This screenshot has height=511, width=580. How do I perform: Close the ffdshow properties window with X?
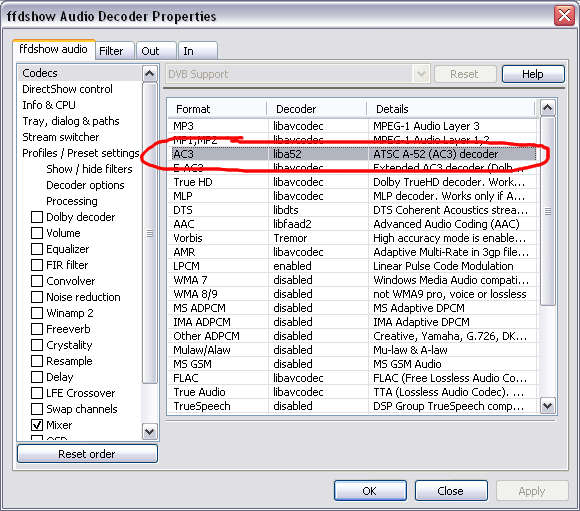564,16
